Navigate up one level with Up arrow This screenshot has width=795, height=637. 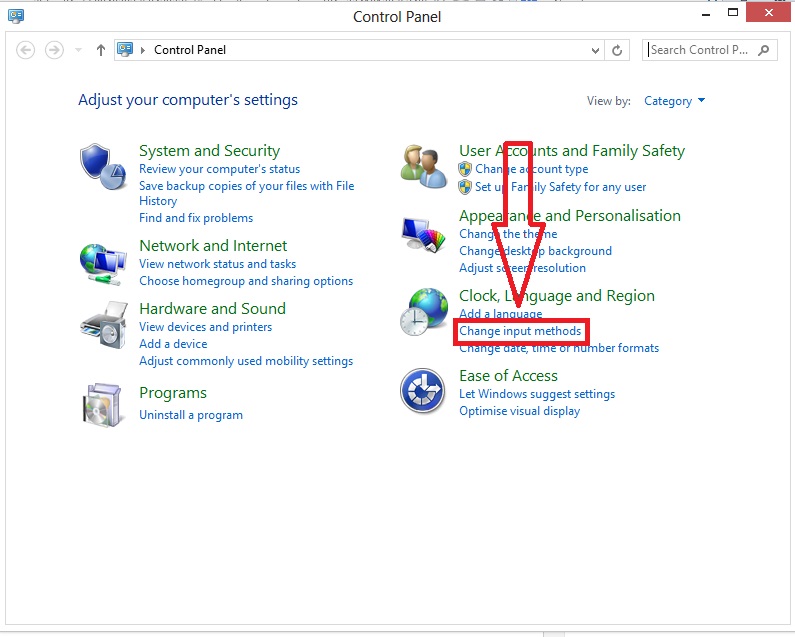(x=100, y=50)
